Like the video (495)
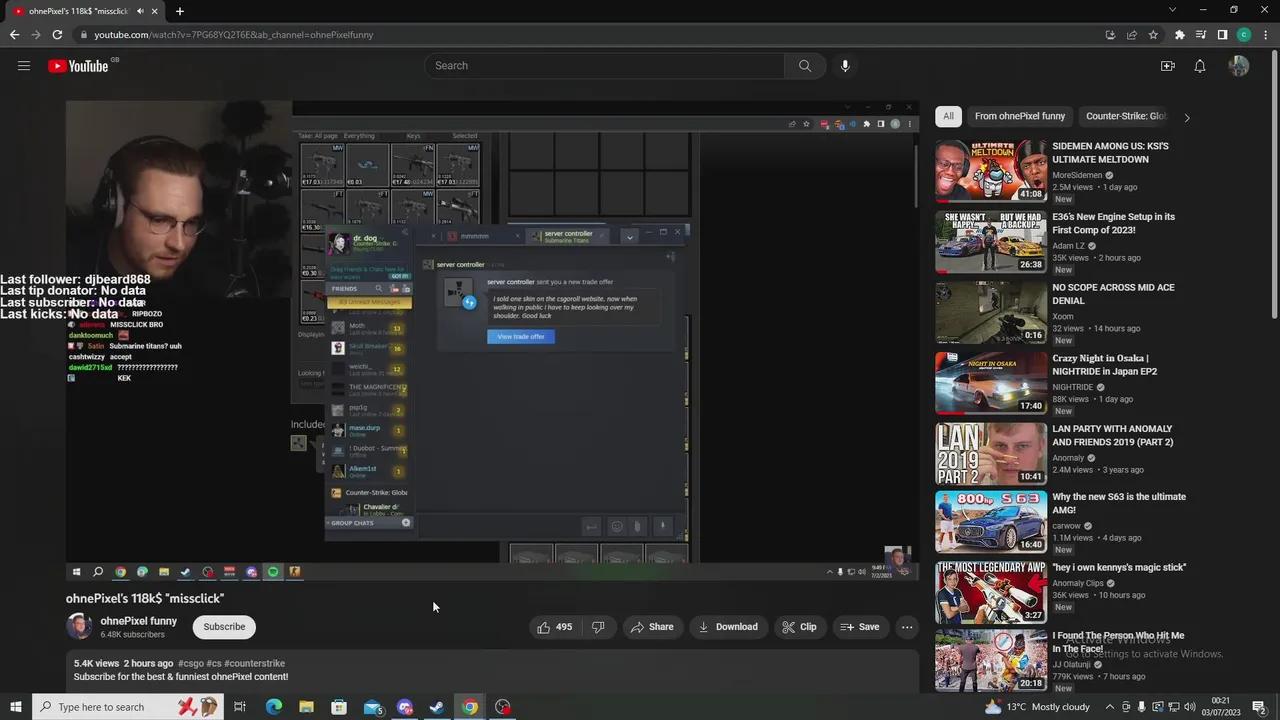Screen dimensions: 1280x720 click(x=554, y=627)
